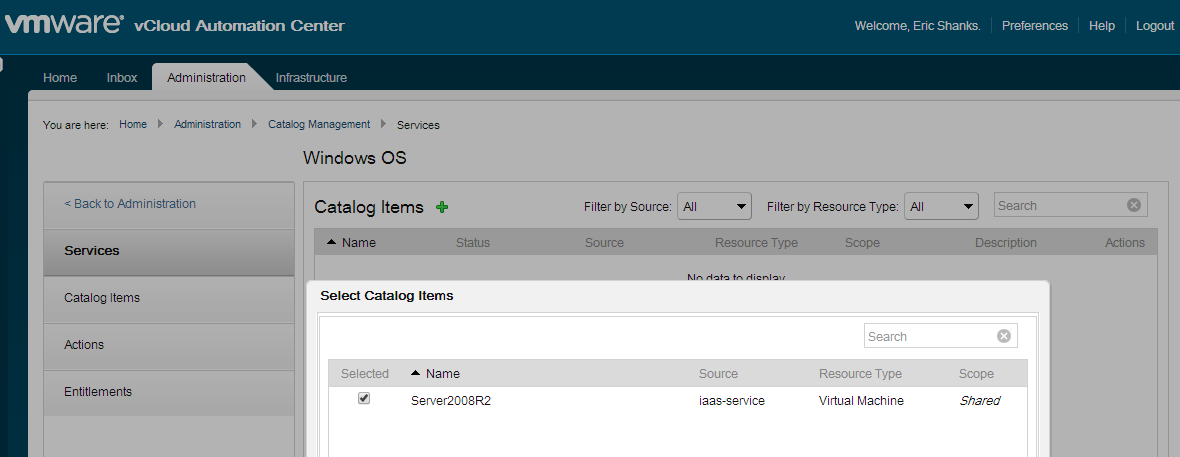The image size is (1180, 457).
Task: Switch to the Inbox tab
Action: tap(122, 78)
